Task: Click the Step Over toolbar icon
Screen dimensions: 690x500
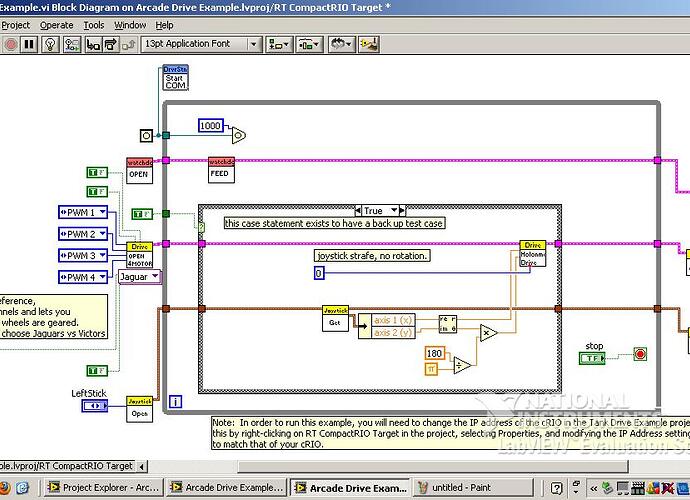Action: [110, 44]
